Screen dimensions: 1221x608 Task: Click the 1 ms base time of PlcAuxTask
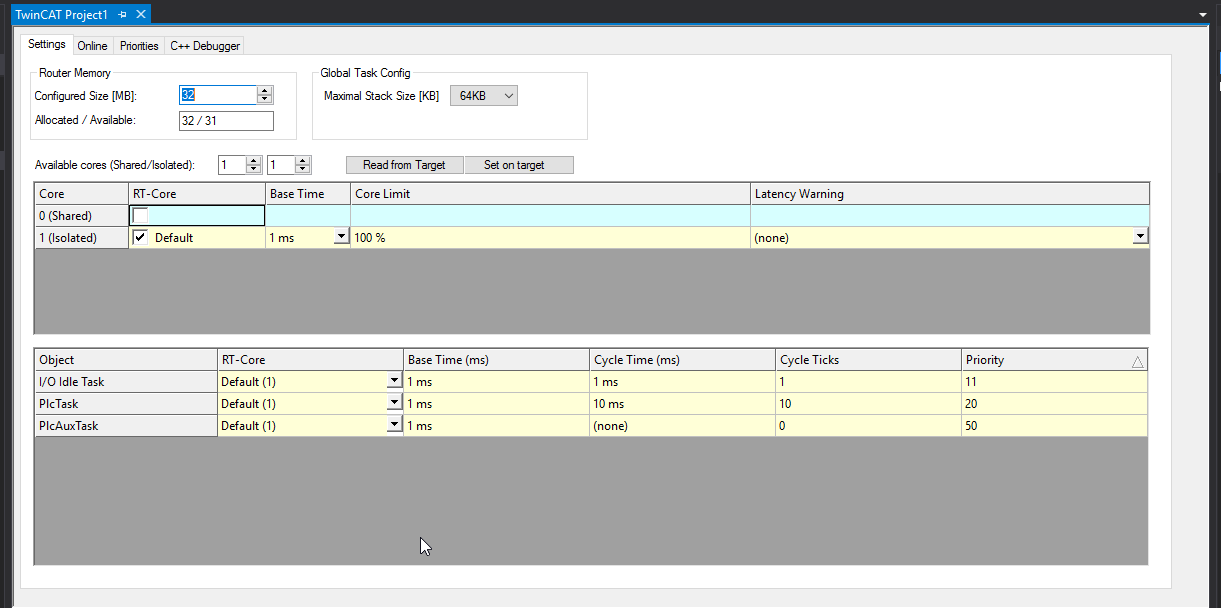click(x=497, y=426)
